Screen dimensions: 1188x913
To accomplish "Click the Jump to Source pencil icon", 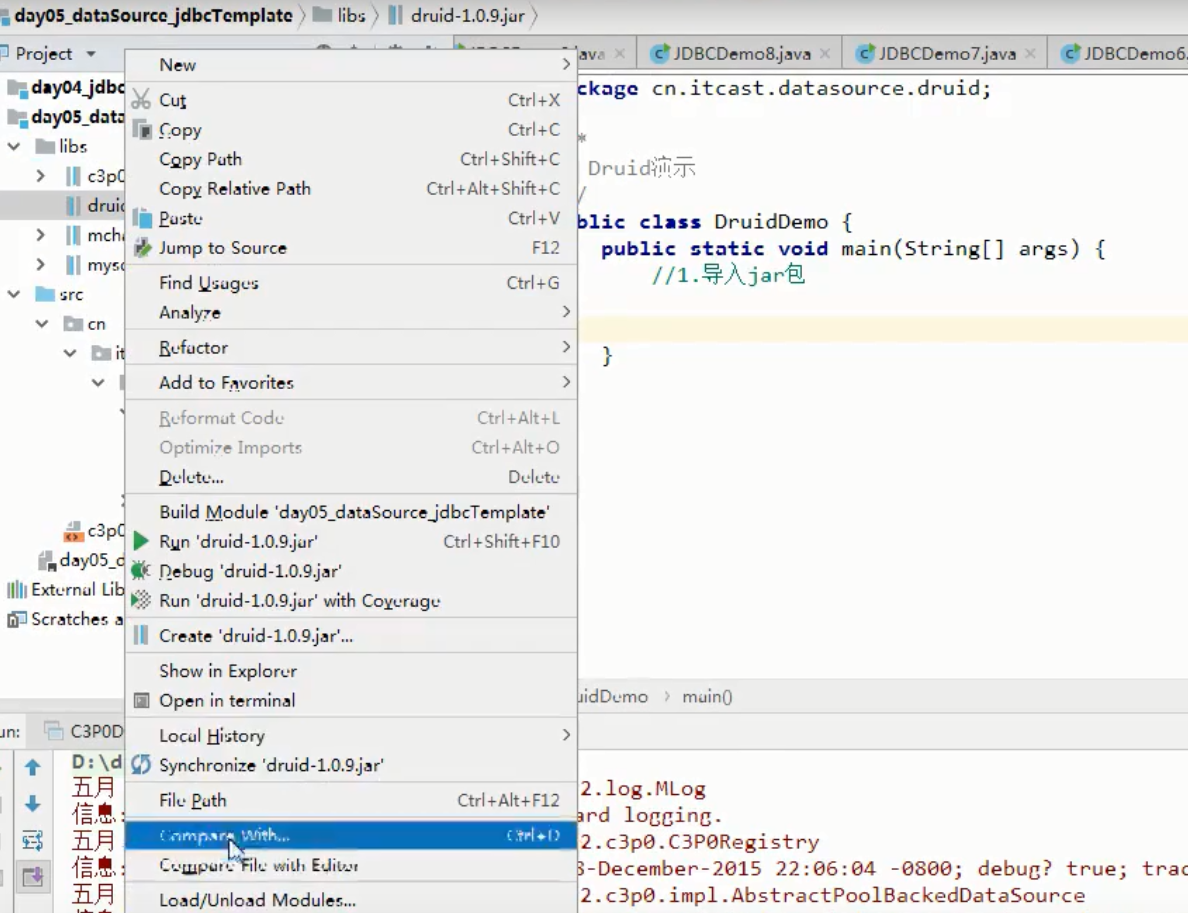I will click(x=142, y=248).
